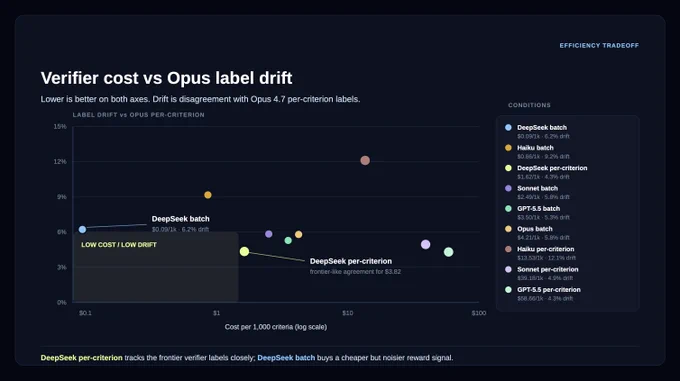
Task: Click 'frontier-like agreement for $3.82' annotation
Action: click(x=355, y=272)
